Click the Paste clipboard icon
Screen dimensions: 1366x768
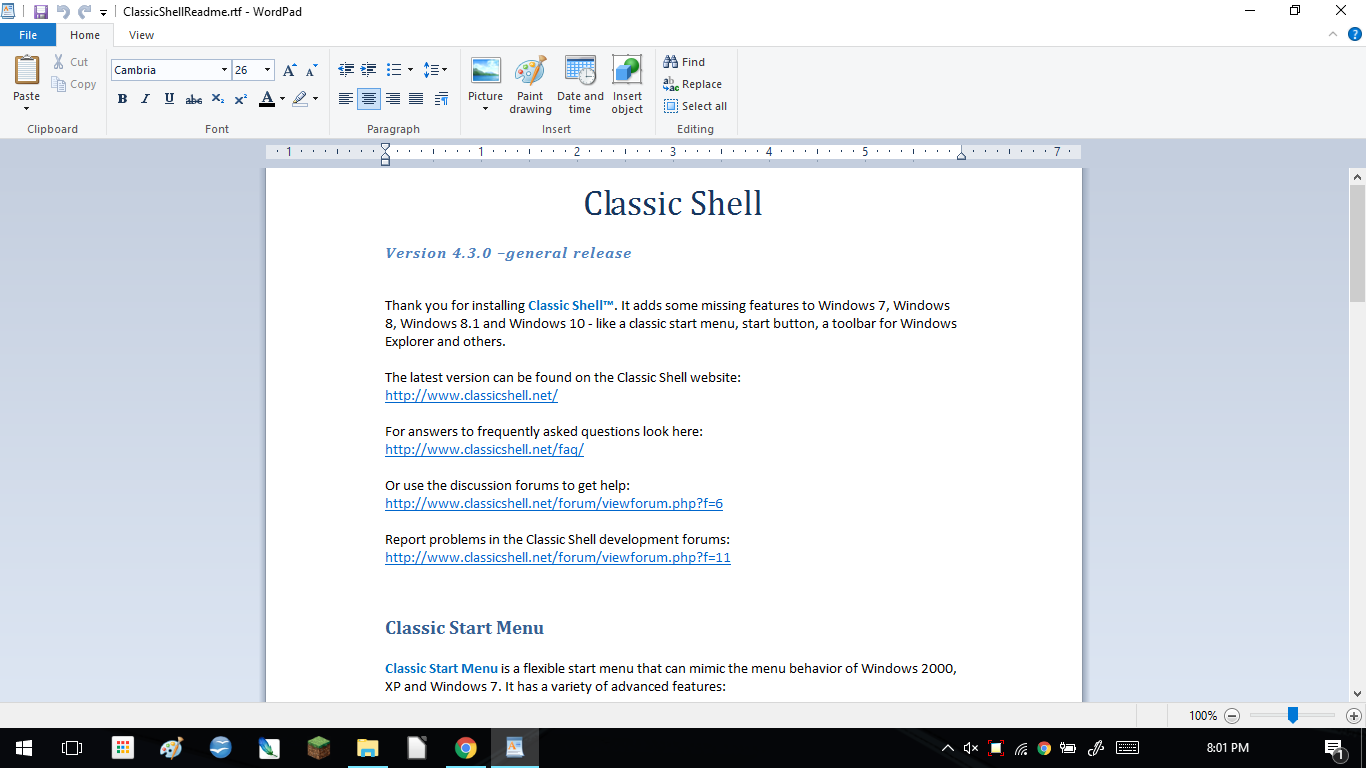pyautogui.click(x=27, y=70)
